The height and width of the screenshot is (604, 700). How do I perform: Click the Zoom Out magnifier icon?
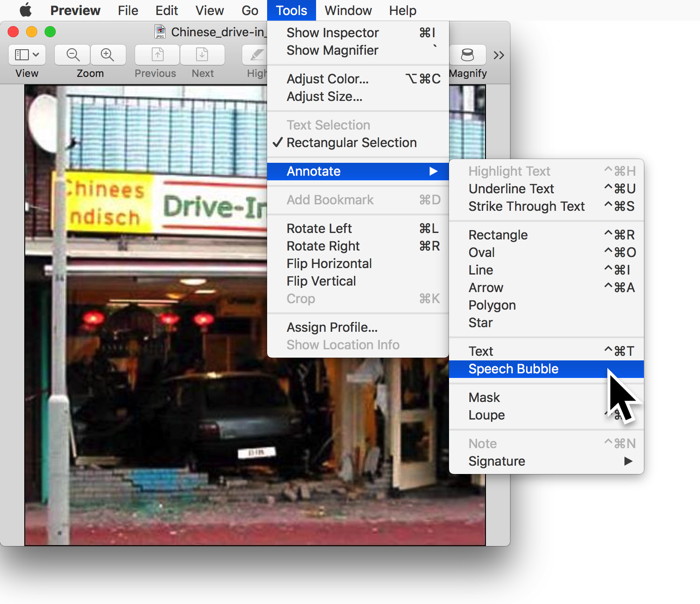[x=73, y=55]
